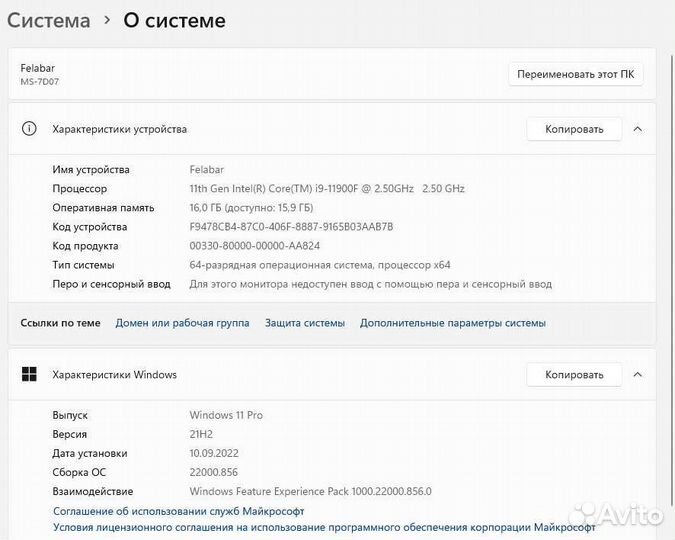
Task: Open Защита системы link
Action: (305, 323)
